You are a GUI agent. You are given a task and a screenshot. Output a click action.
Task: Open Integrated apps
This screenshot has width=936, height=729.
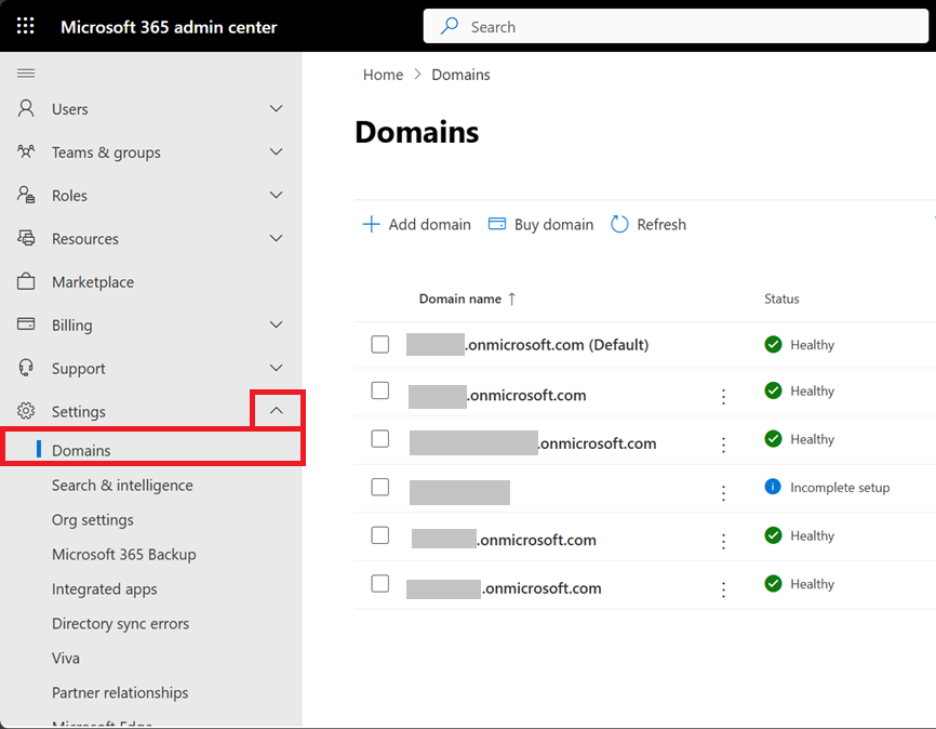pyautogui.click(x=104, y=589)
